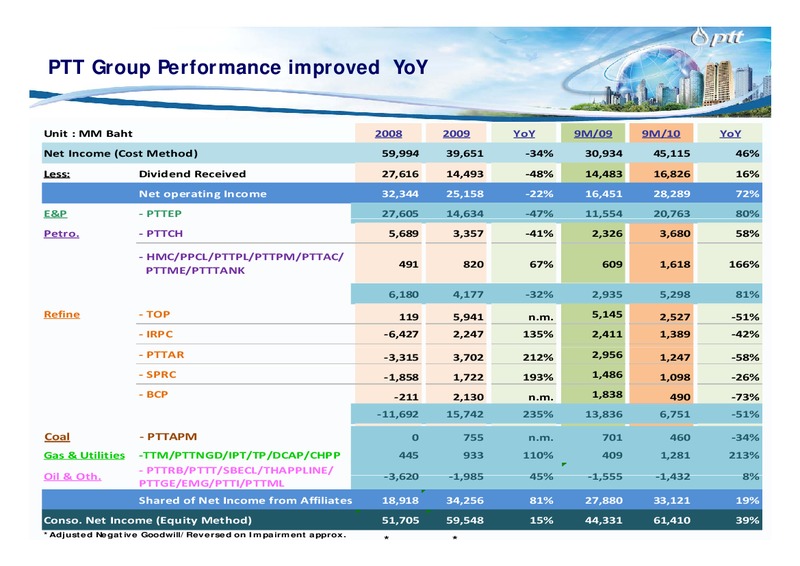
Task: Click the -11,692 Refine subtotal value
Action: point(398,414)
